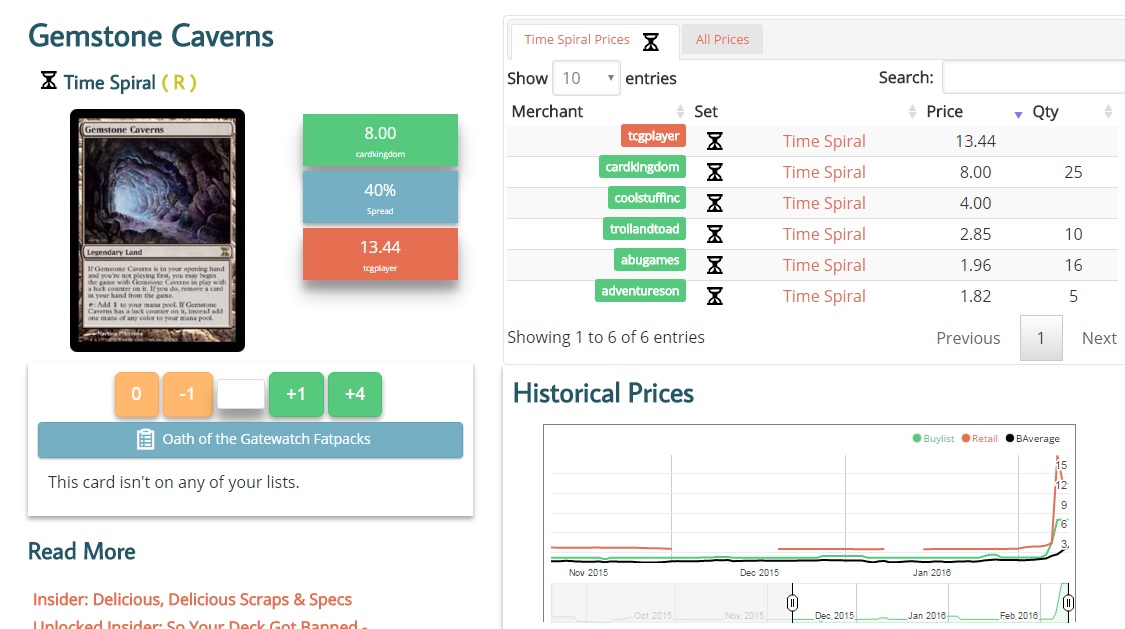Click the set icon in the abugames row

(x=714, y=265)
